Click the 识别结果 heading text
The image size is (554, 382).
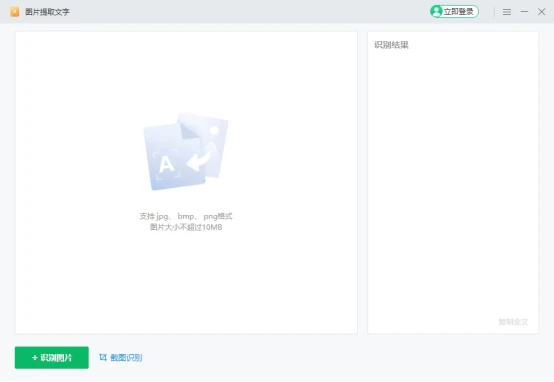(391, 45)
